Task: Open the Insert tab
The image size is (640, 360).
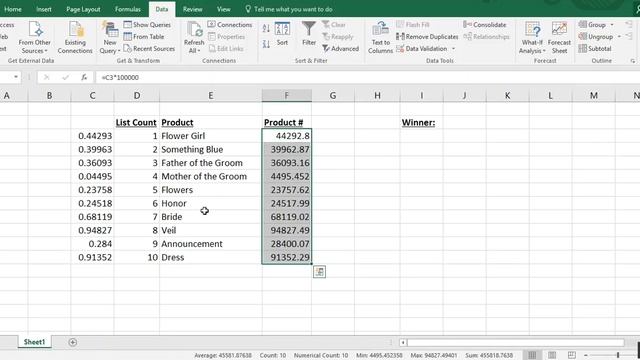Action: pos(44,9)
